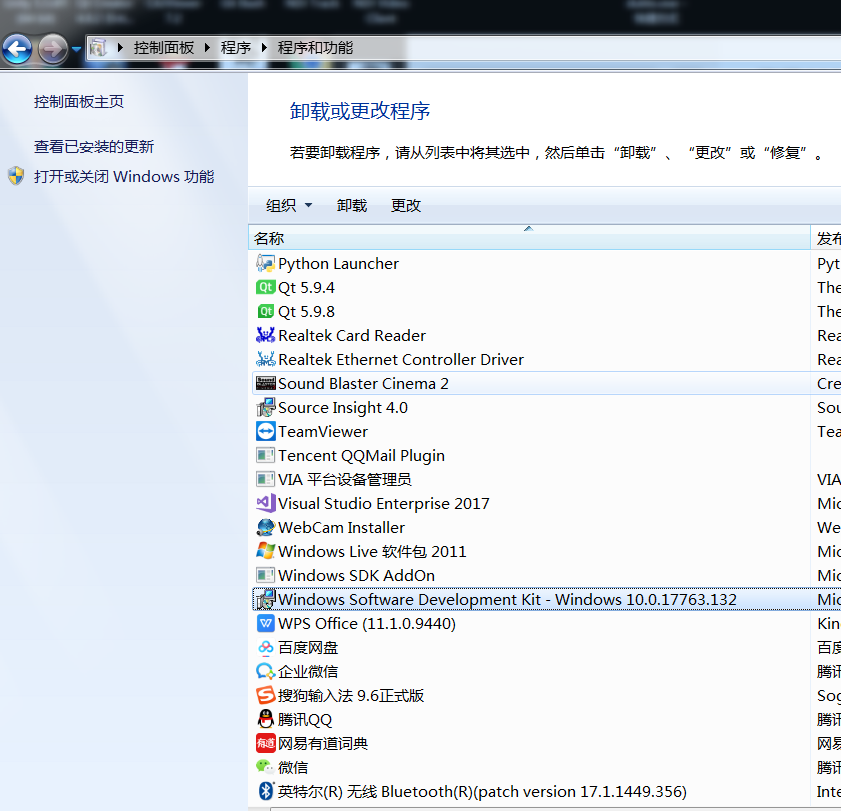Click the Tencent QQMail Plugin icon
This screenshot has height=811, width=841.
click(265, 455)
